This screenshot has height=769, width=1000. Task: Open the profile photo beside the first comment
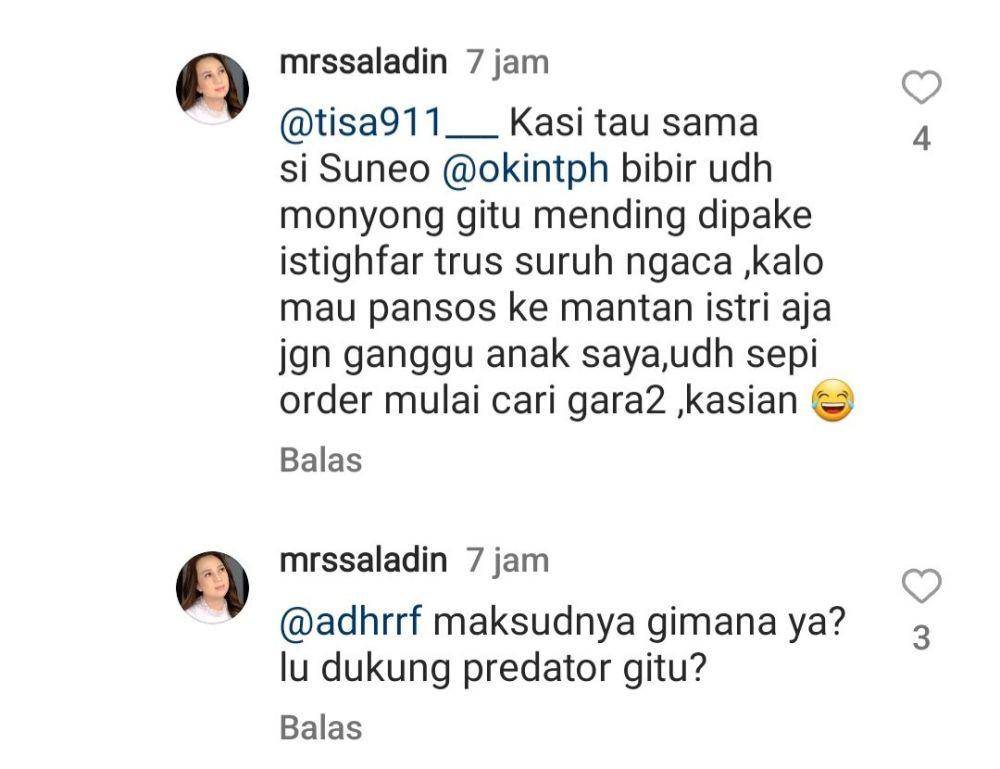coord(212,88)
